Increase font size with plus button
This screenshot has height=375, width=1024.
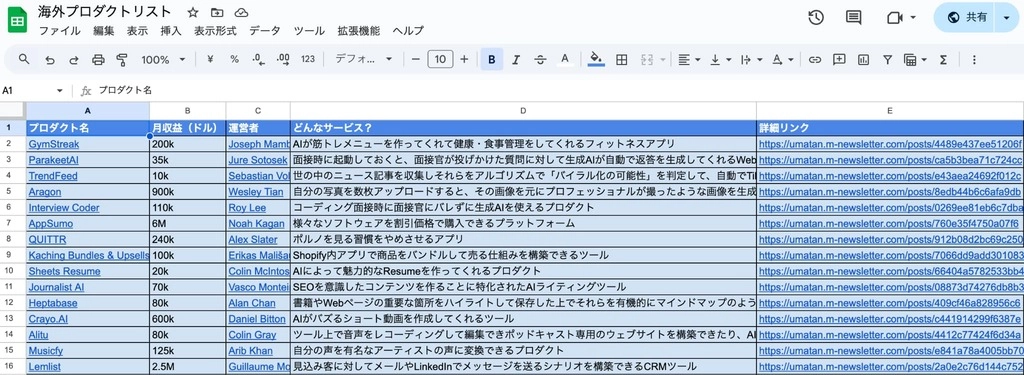(x=464, y=59)
